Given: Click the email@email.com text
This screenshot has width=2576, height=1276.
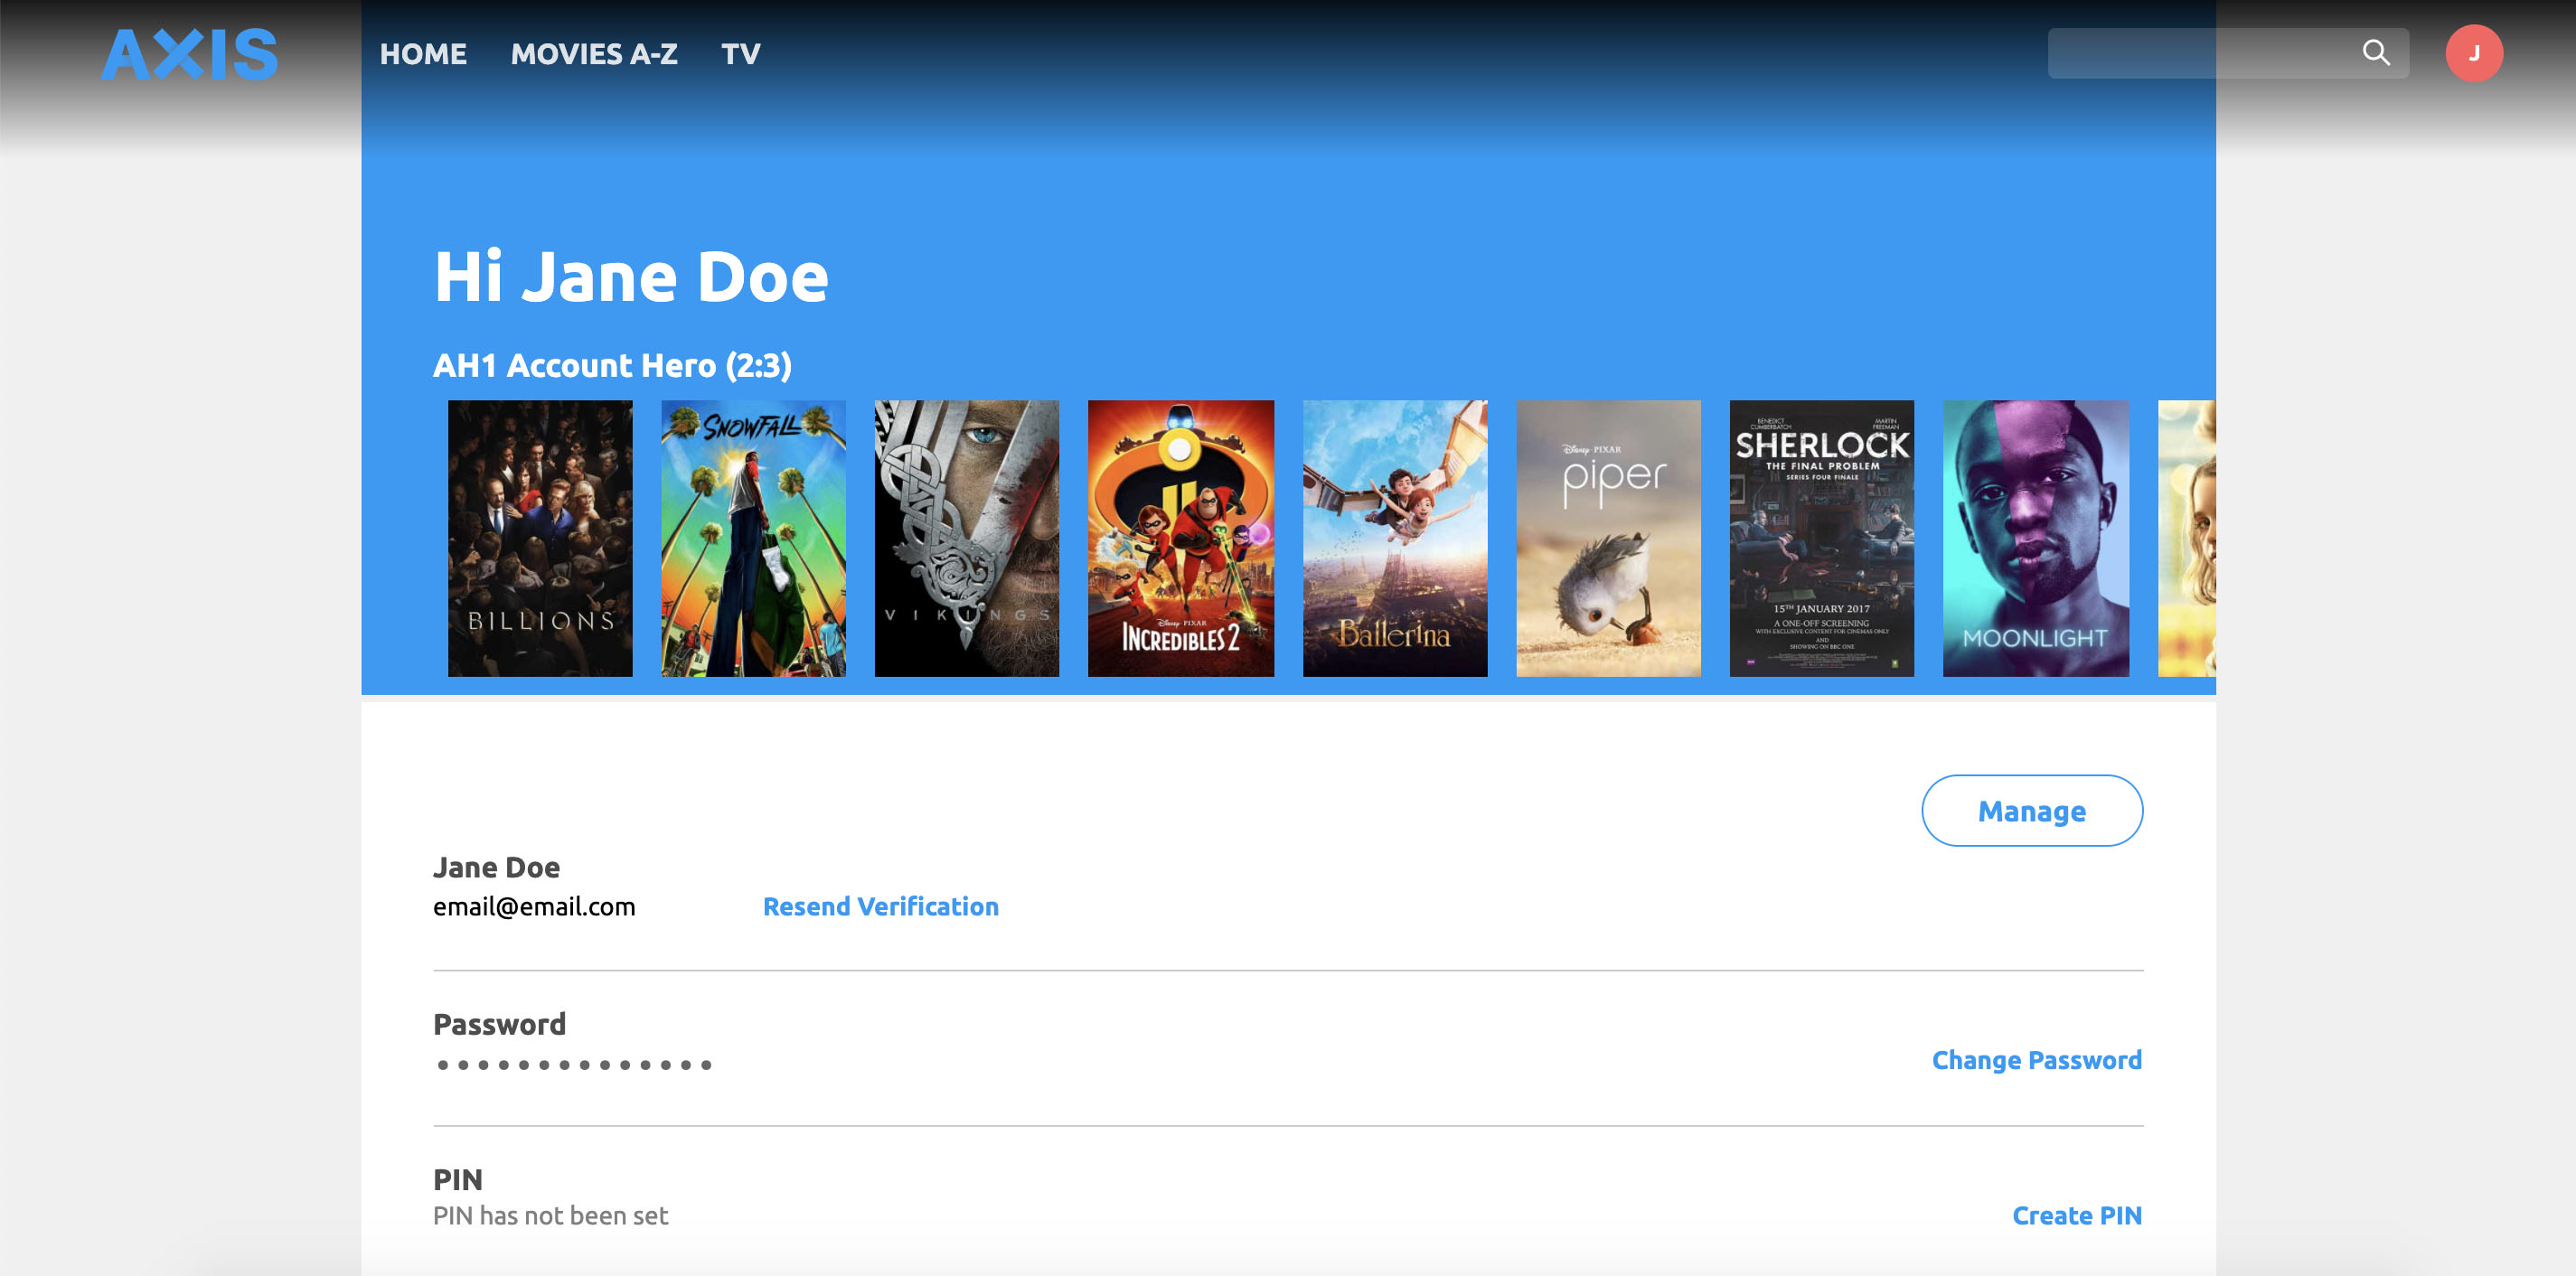Looking at the screenshot, I should (534, 906).
